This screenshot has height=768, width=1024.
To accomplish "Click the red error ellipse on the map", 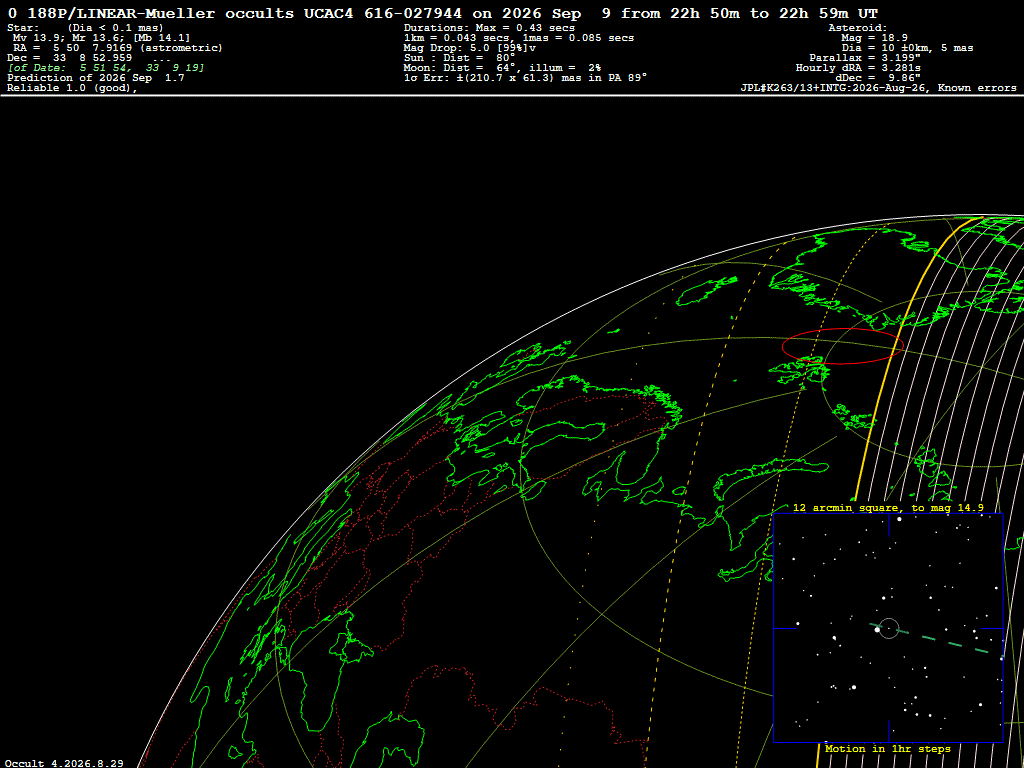I will coord(842,346).
